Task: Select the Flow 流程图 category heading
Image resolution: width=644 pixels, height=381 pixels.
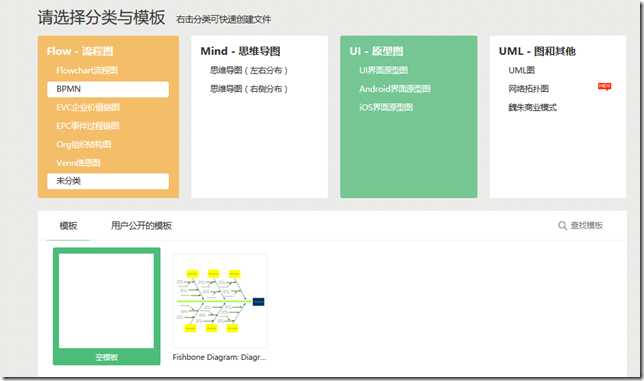Action: point(80,51)
